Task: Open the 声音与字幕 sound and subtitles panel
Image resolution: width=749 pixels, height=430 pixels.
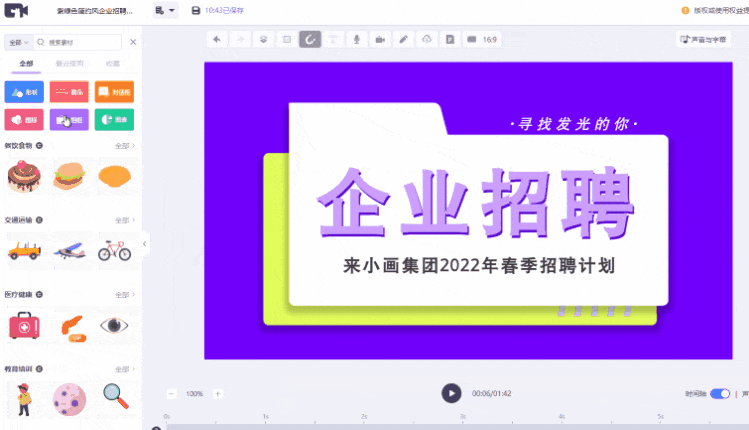Action: 703,40
